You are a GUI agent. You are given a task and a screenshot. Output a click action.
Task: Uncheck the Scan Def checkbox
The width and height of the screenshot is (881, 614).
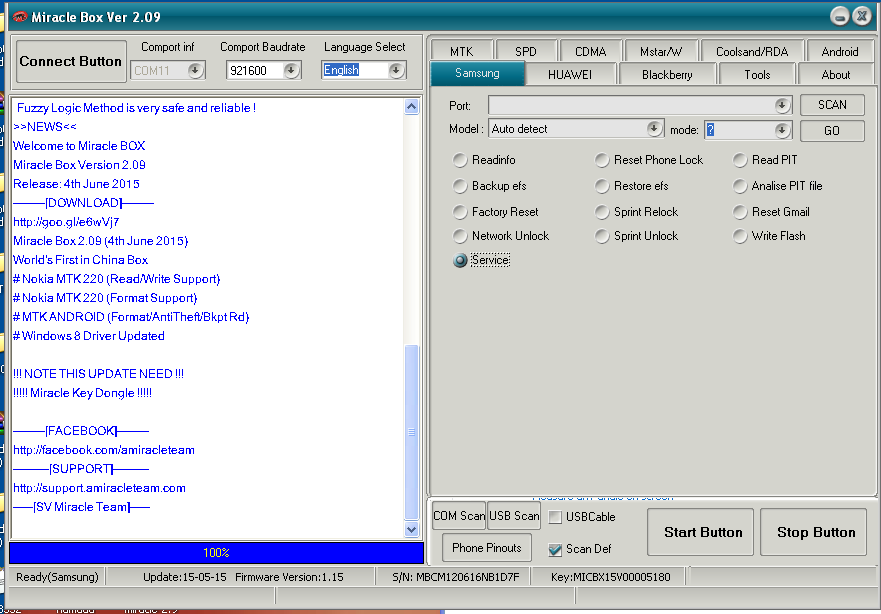tap(555, 549)
